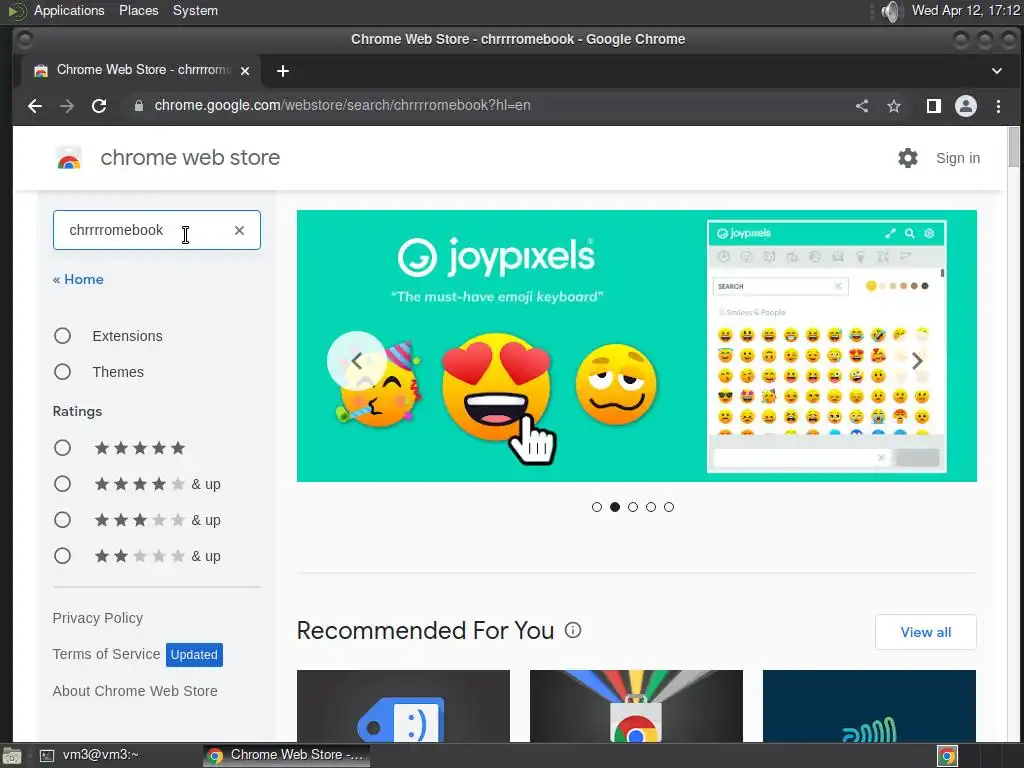This screenshot has height=768, width=1024.
Task: Open the Applications menu
Action: click(69, 11)
